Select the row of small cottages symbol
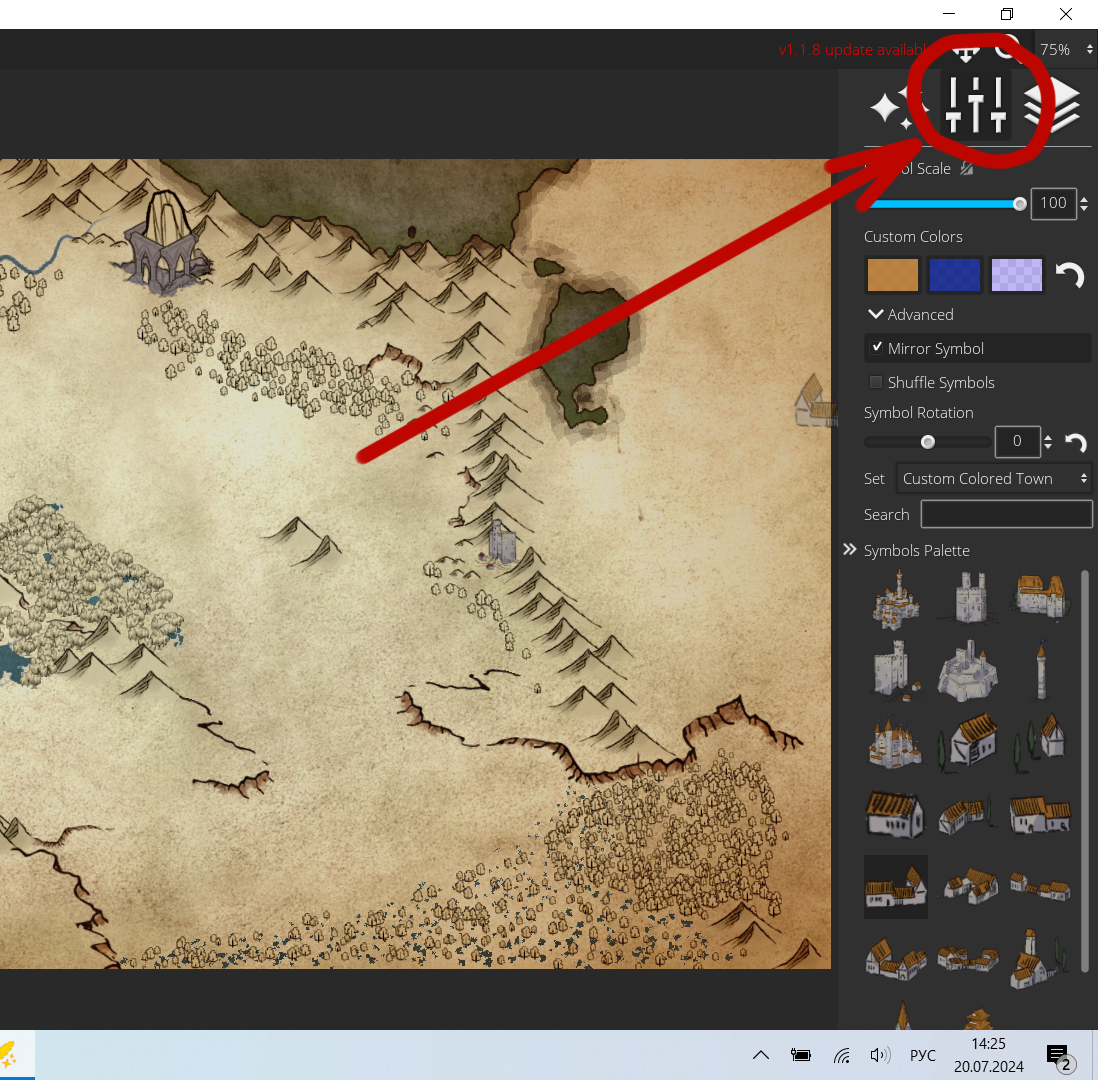 coord(1041,887)
